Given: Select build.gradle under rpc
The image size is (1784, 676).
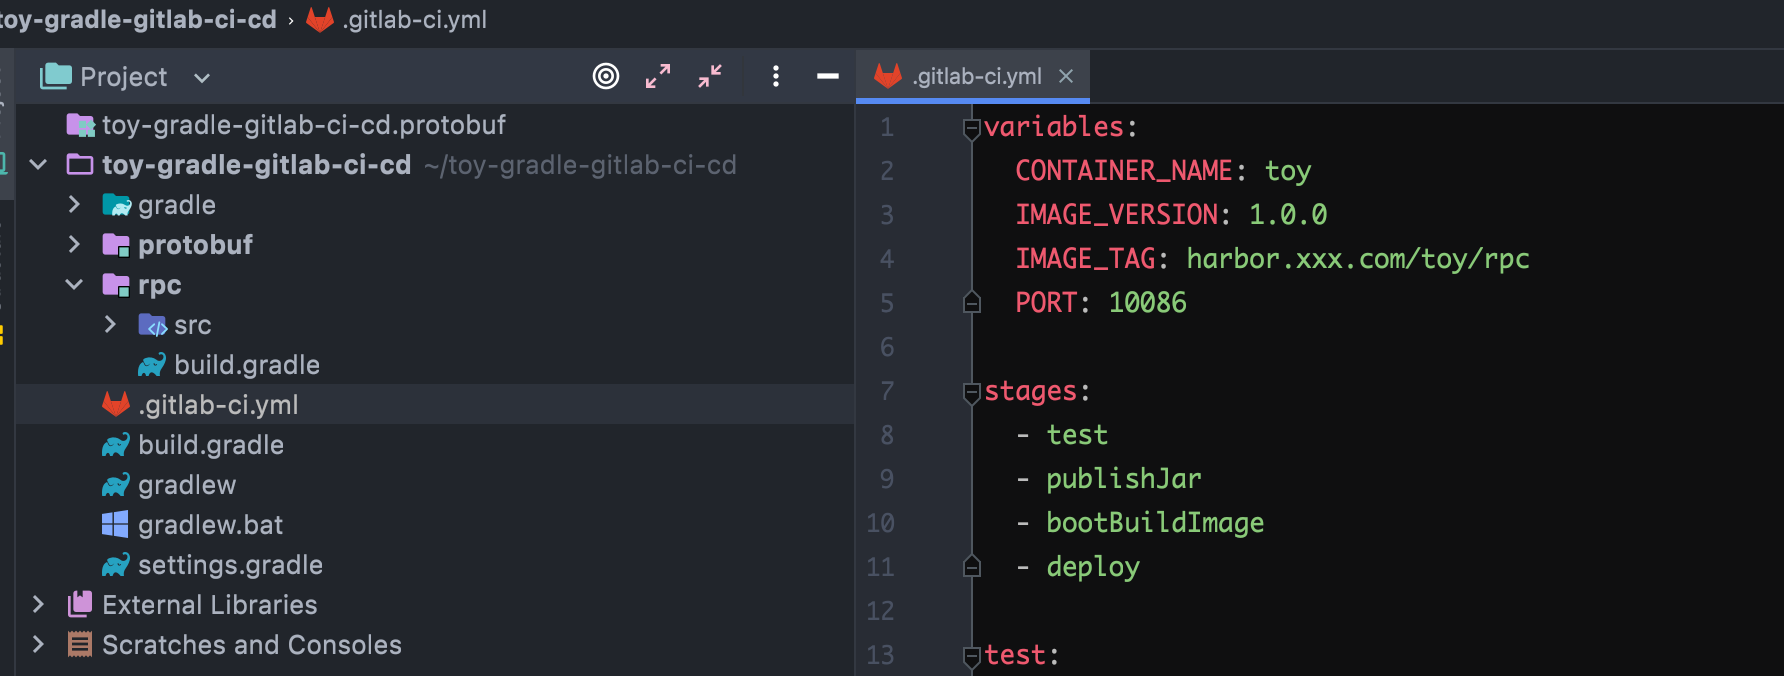Looking at the screenshot, I should [x=247, y=365].
